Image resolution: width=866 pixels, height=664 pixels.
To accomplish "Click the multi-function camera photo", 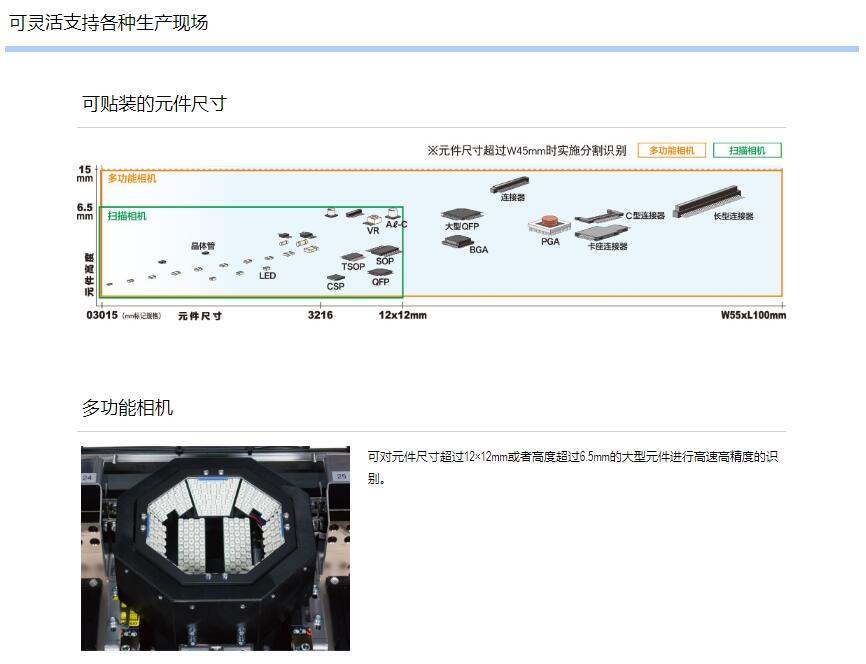I will point(215,549).
